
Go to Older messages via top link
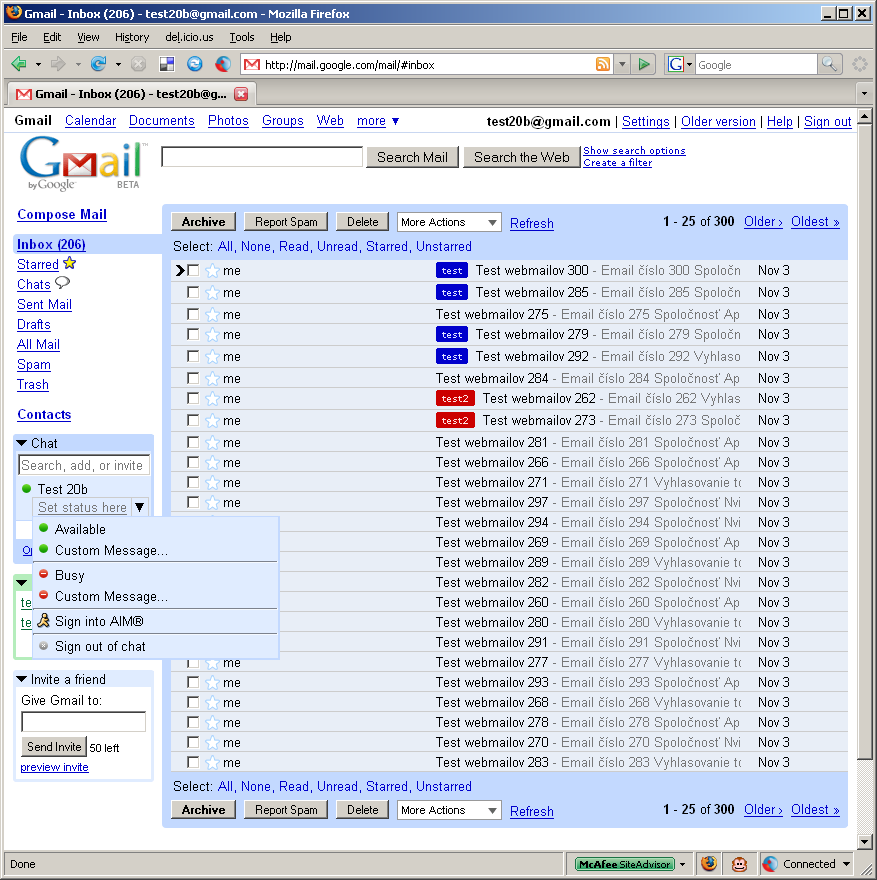point(763,222)
